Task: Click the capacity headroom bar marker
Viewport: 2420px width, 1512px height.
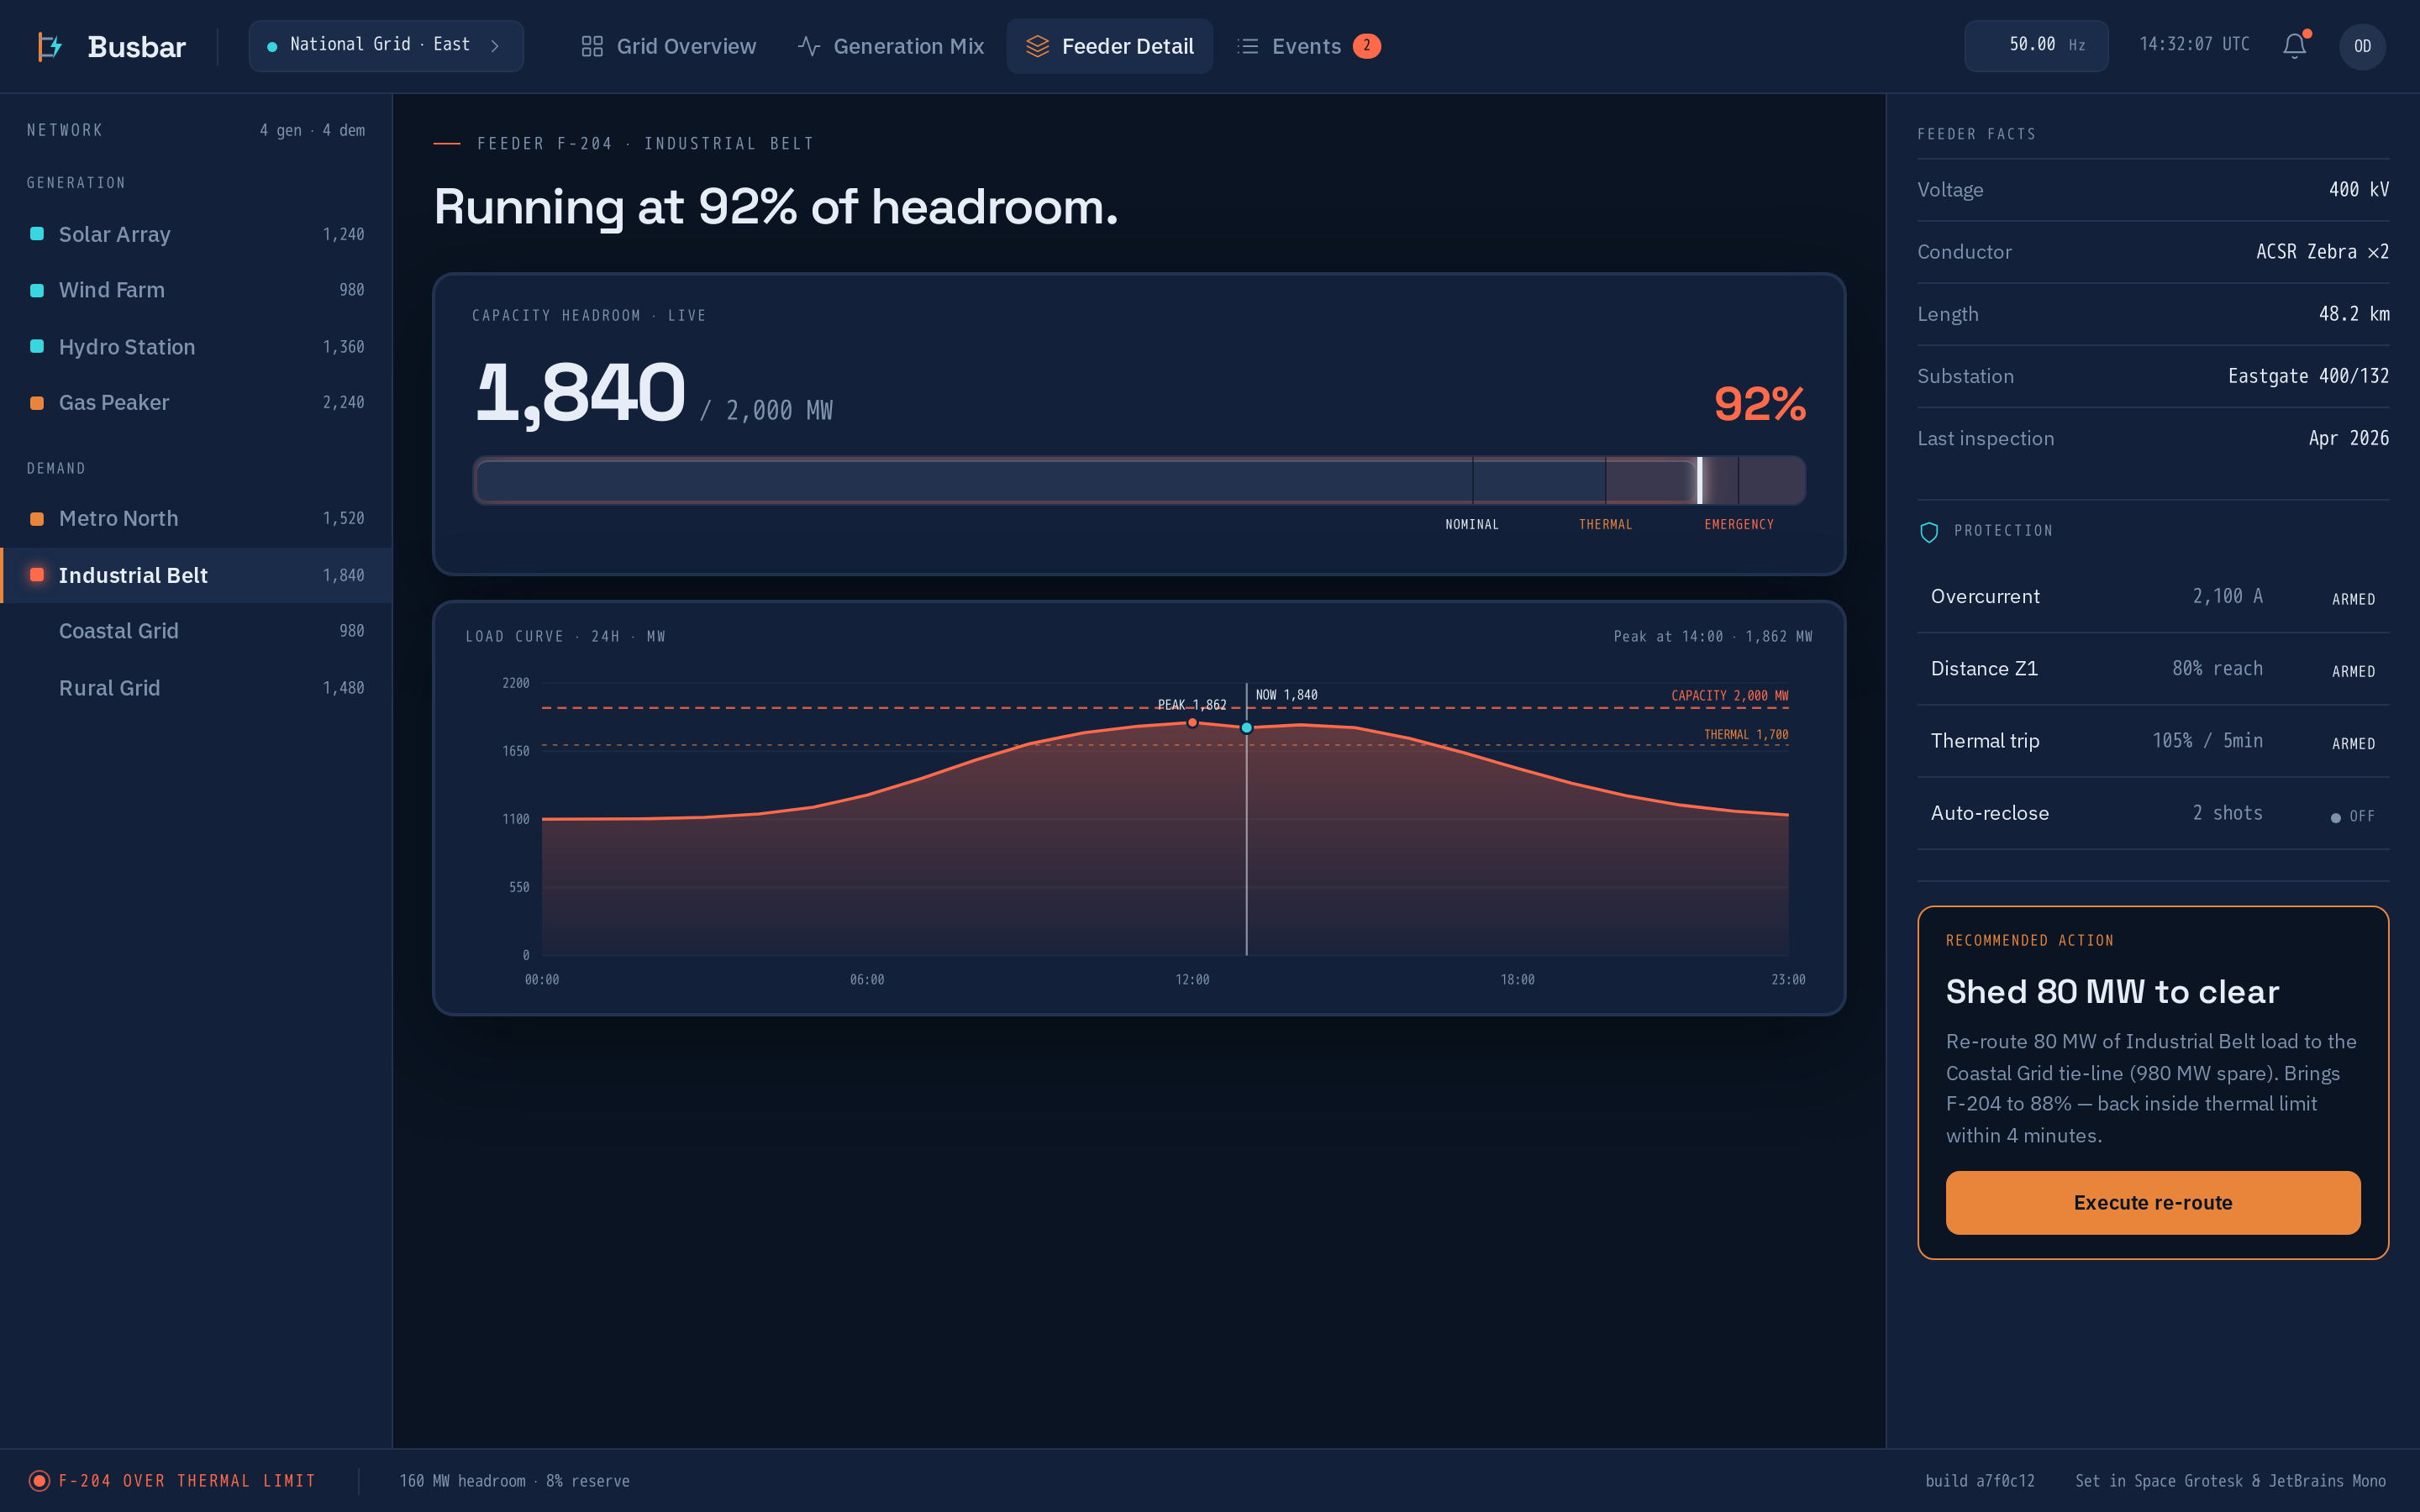Action: tap(1699, 481)
